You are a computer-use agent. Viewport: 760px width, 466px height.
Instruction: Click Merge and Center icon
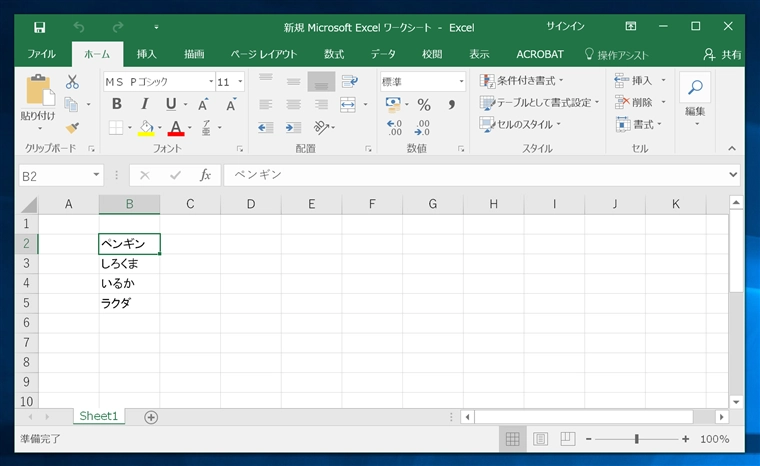(348, 104)
